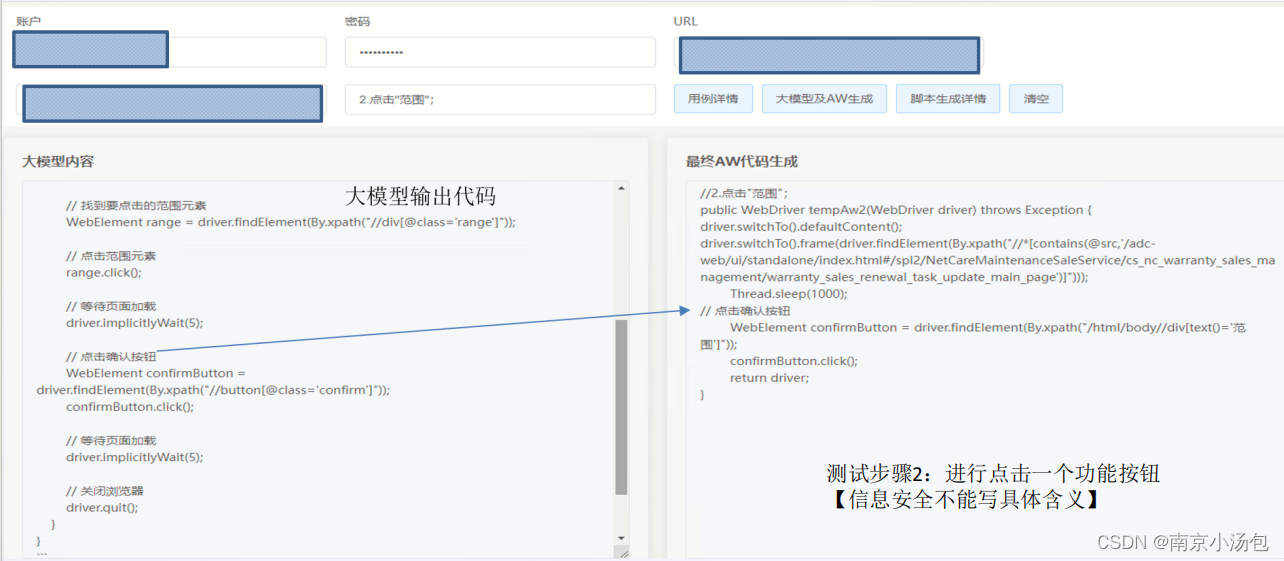Image resolution: width=1284 pixels, height=561 pixels.
Task: Click the WebElement range = driver.findElement line
Action: pos(291,222)
